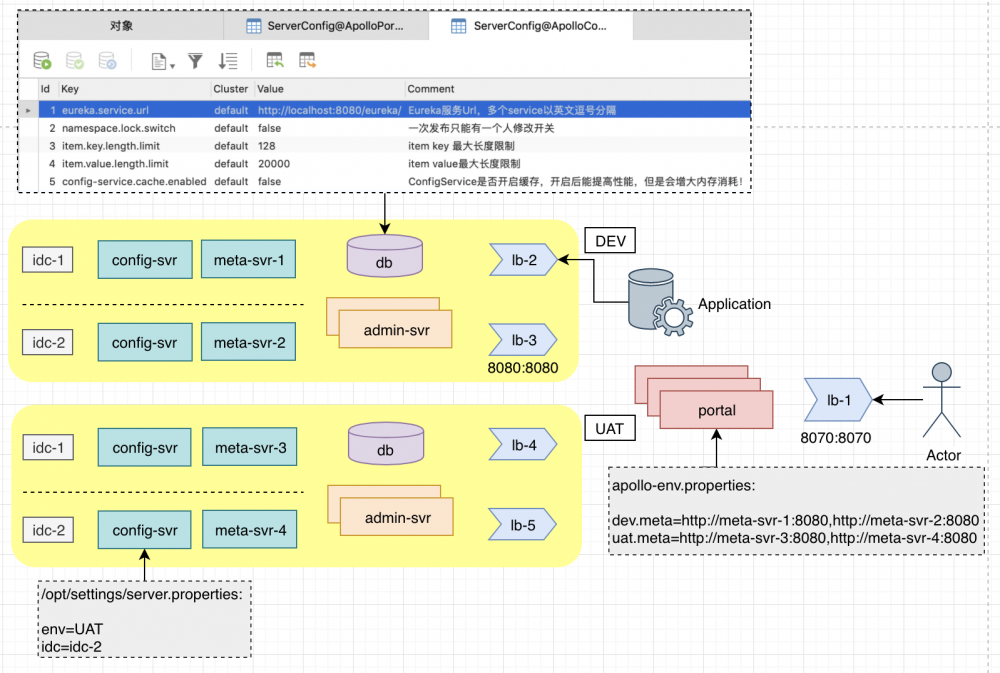This screenshot has width=1000, height=673.
Task: Click the Cluster column header
Action: click(x=231, y=89)
